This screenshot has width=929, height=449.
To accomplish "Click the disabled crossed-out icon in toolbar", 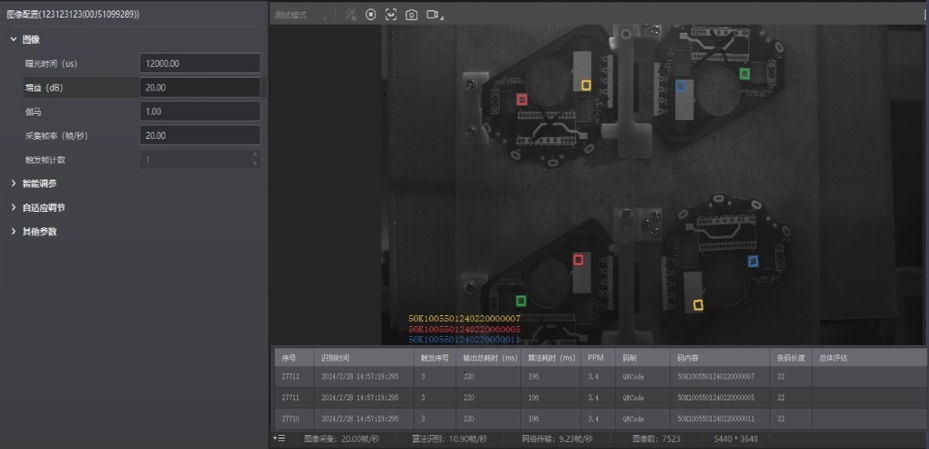I will [350, 15].
